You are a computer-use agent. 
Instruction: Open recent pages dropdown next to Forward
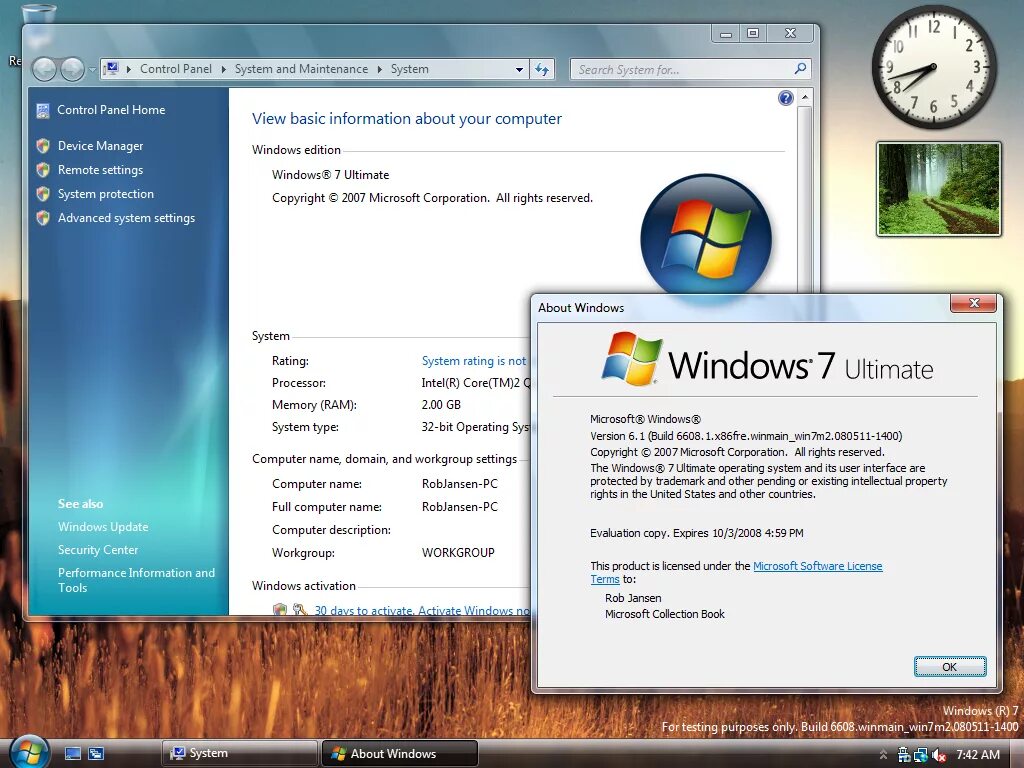92,69
